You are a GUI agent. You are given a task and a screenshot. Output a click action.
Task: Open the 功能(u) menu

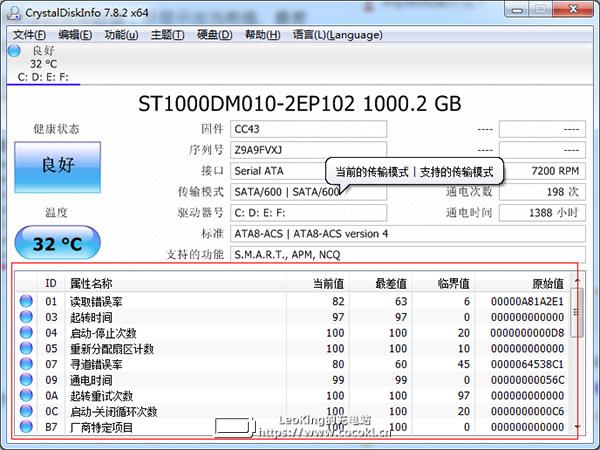[x=121, y=35]
